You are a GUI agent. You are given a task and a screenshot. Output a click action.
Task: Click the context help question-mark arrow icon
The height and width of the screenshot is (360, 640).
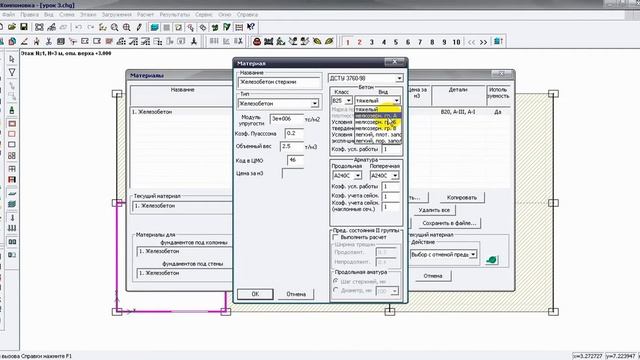pos(251,27)
